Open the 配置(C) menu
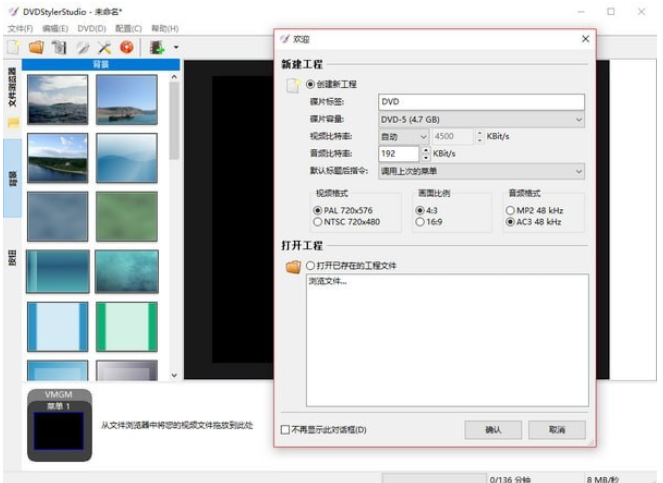Viewport: 663px width, 483px height. coord(127,29)
